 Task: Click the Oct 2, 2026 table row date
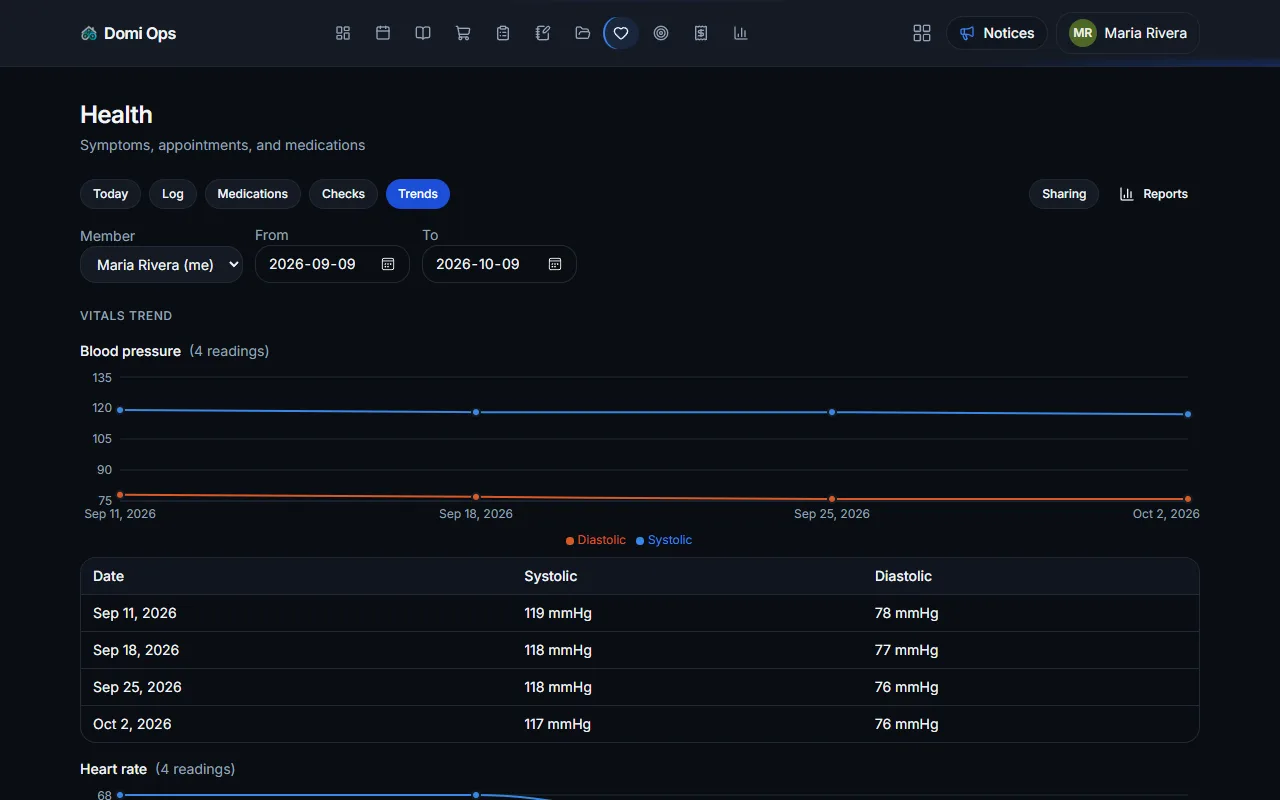(132, 724)
